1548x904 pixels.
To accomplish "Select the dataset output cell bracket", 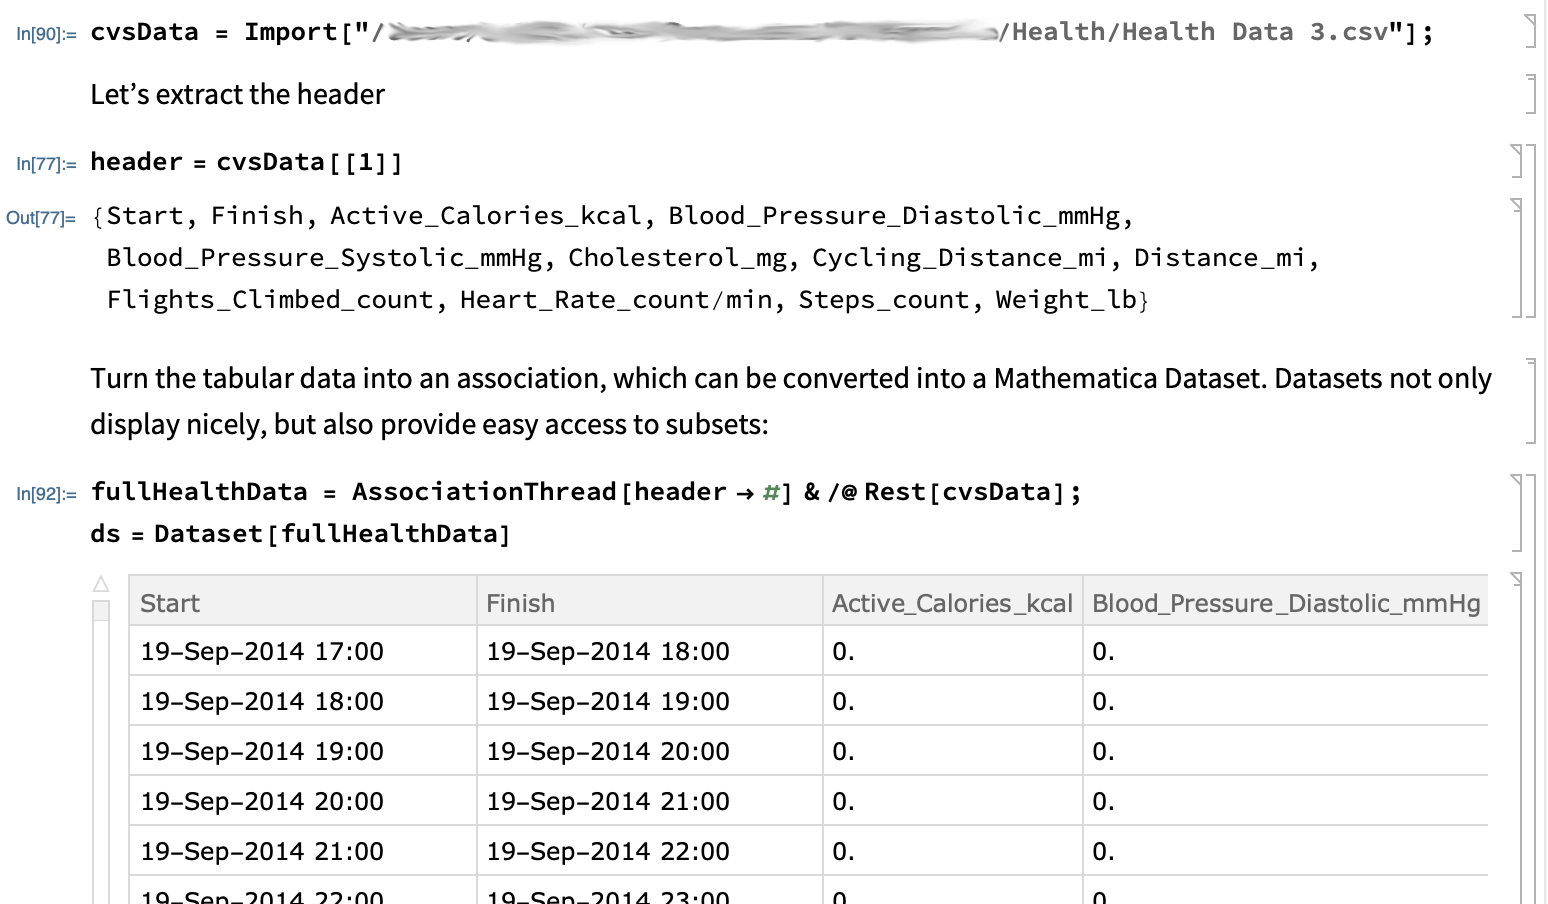I will 1517,738.
